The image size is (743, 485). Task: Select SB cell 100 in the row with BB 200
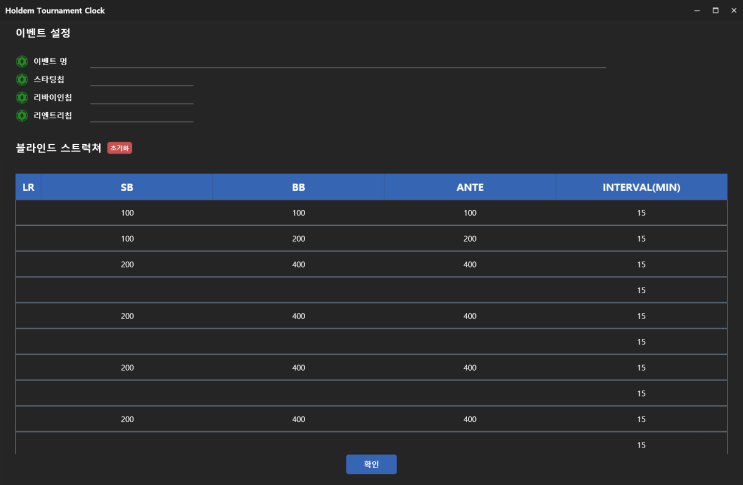point(127,239)
